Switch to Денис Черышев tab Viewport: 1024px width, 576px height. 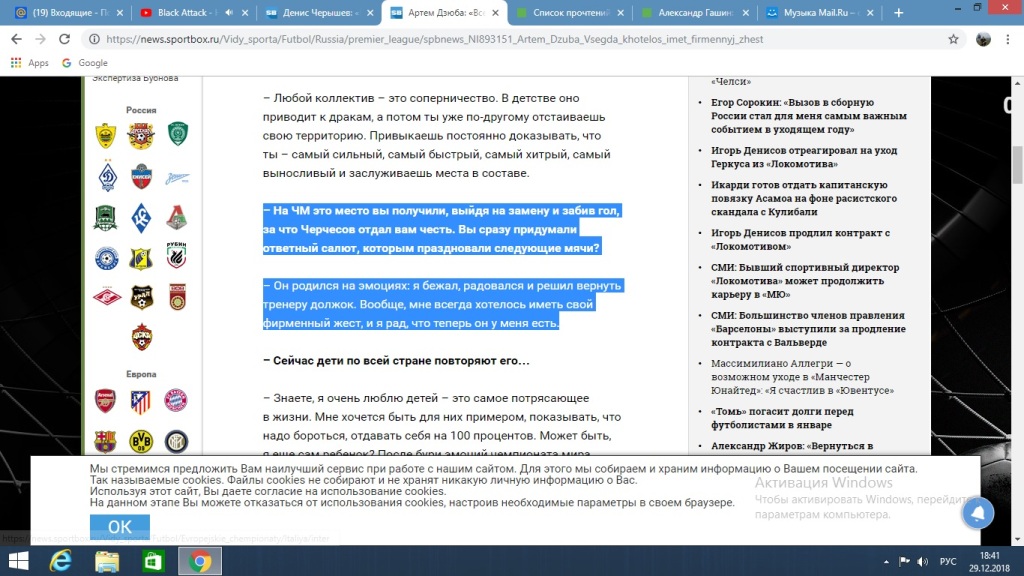(x=318, y=12)
